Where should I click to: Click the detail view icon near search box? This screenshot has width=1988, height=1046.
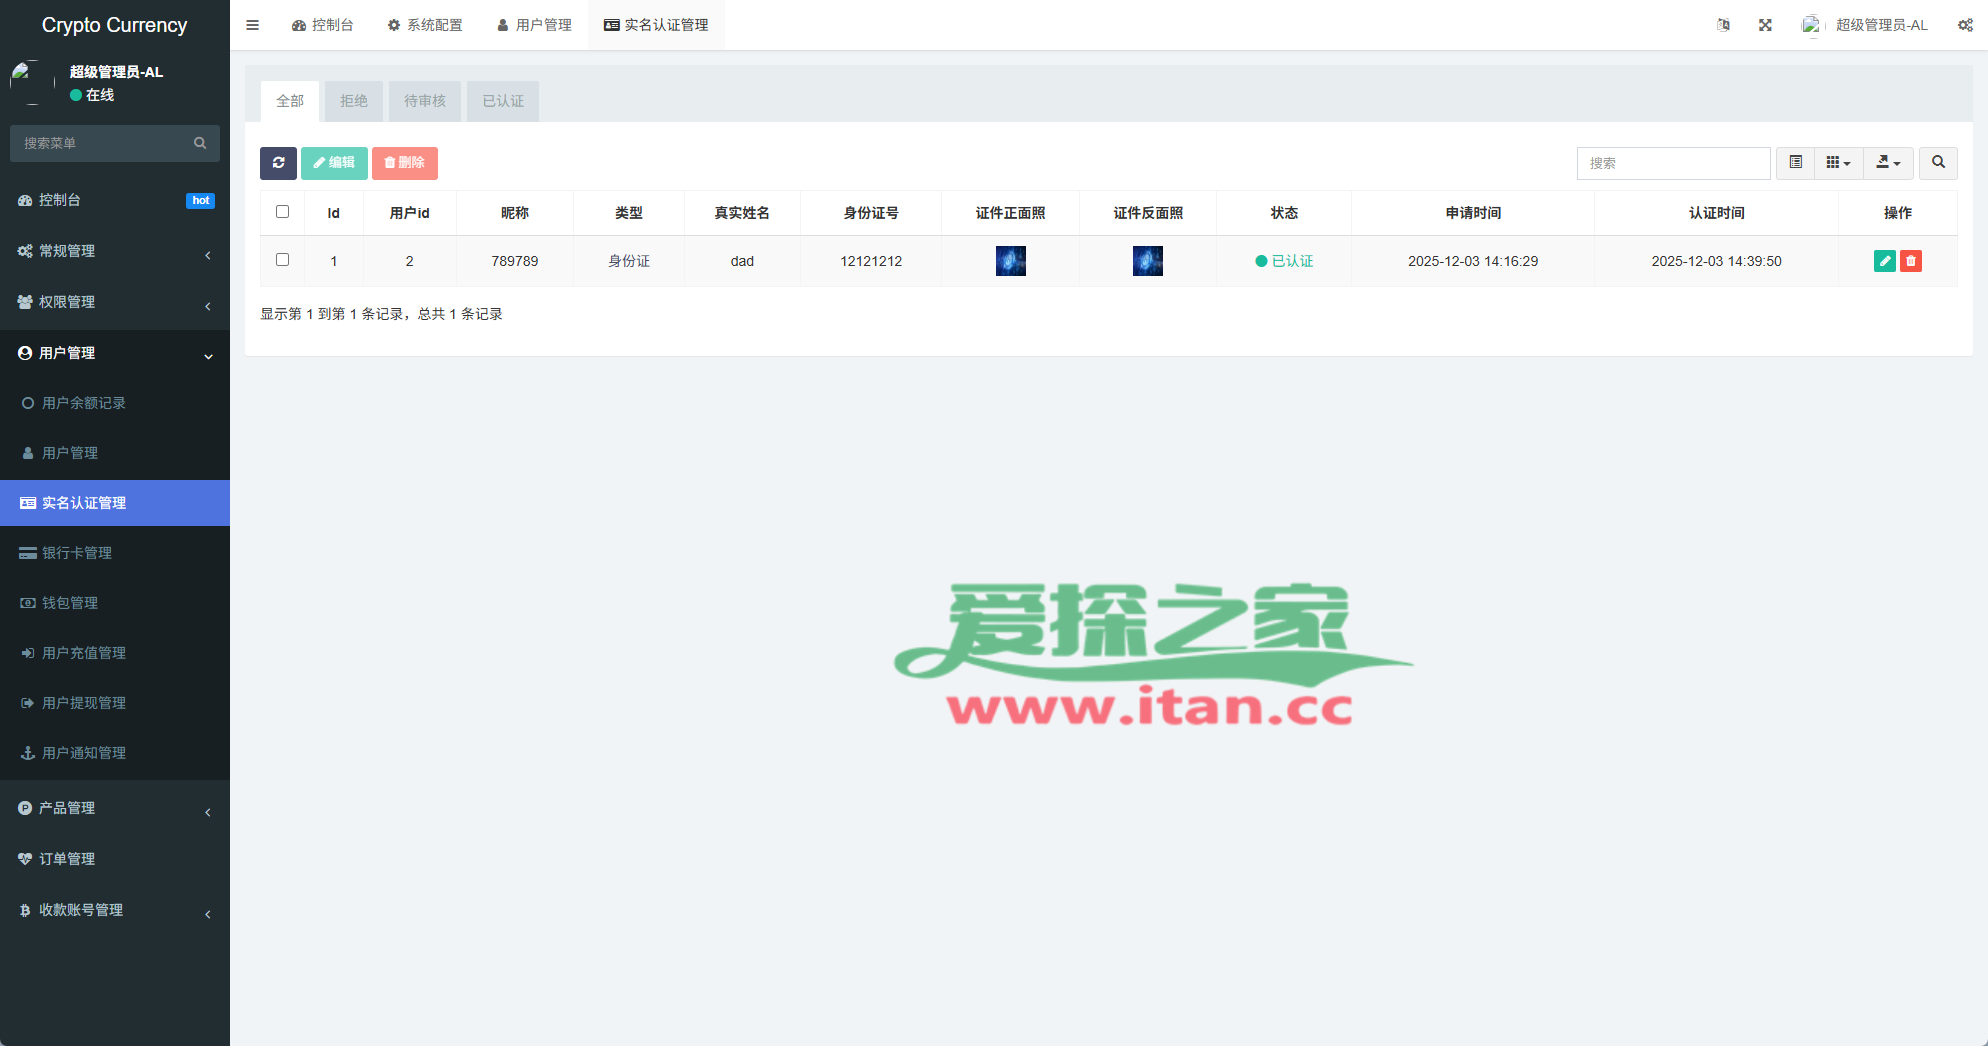[x=1795, y=163]
